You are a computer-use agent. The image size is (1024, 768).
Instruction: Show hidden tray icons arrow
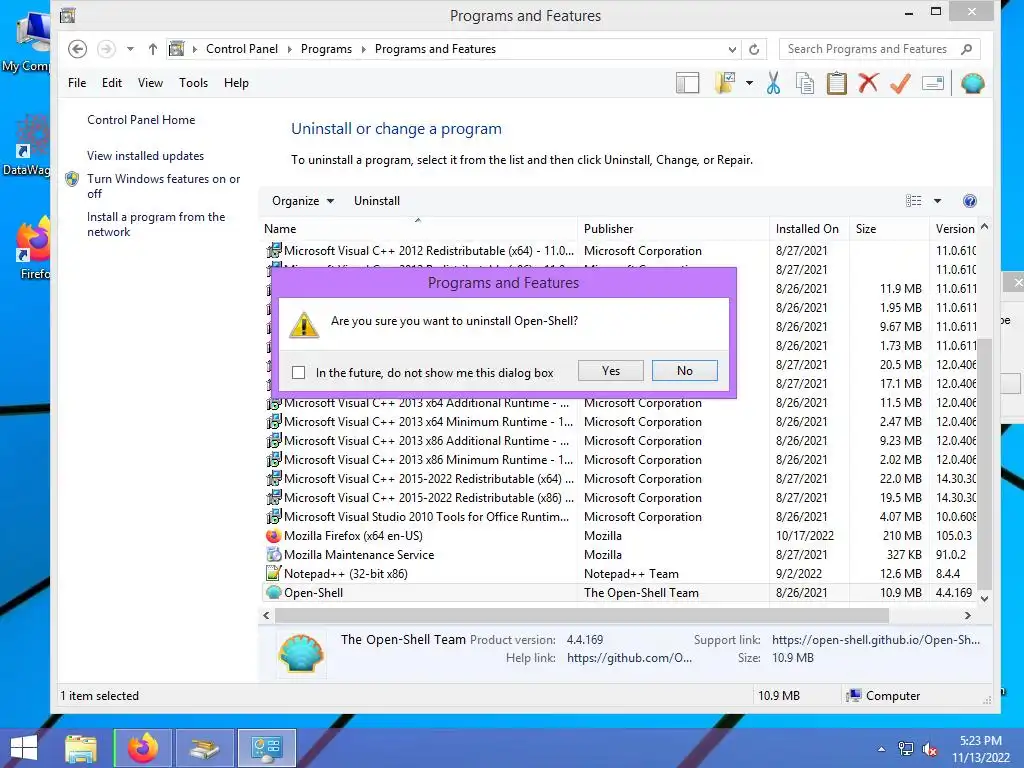882,749
